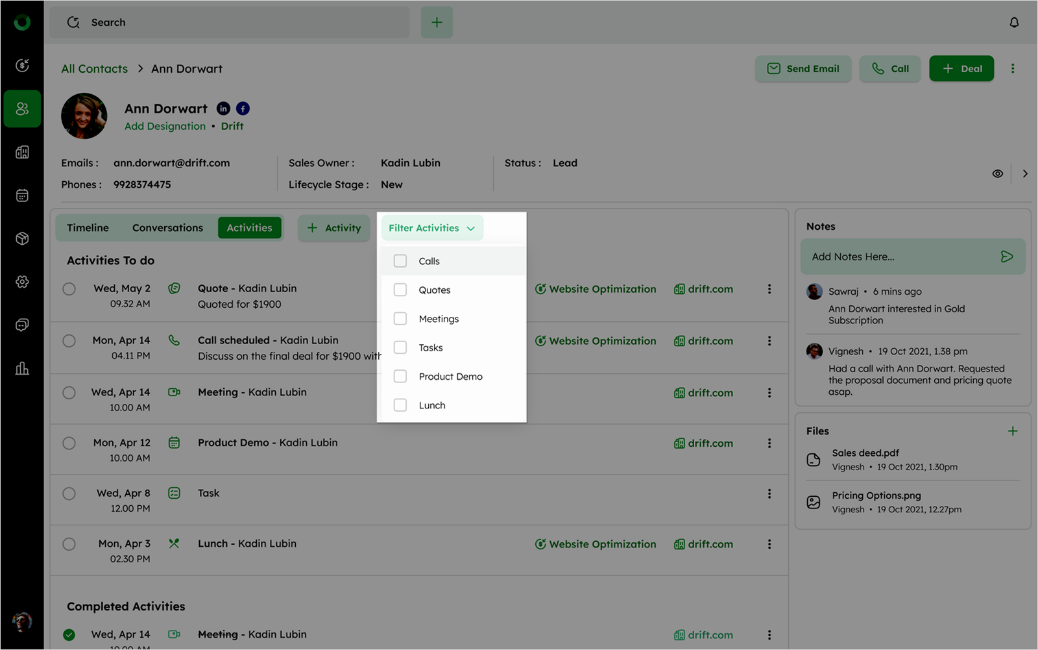Open options for Product Demo row
Viewport: 1038px width, 650px height.
[x=769, y=443]
